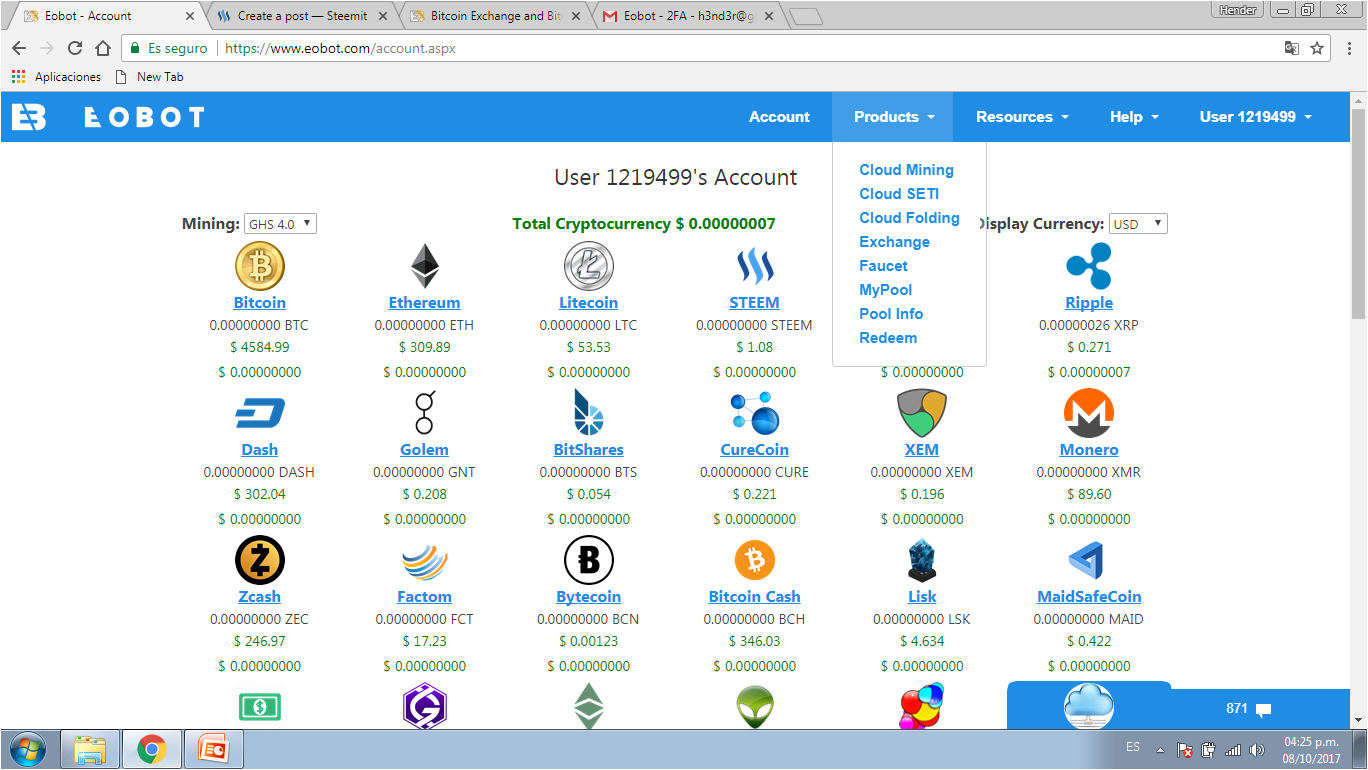Select Pool Info from Products menu
Image resolution: width=1368 pixels, height=770 pixels.
click(891, 314)
